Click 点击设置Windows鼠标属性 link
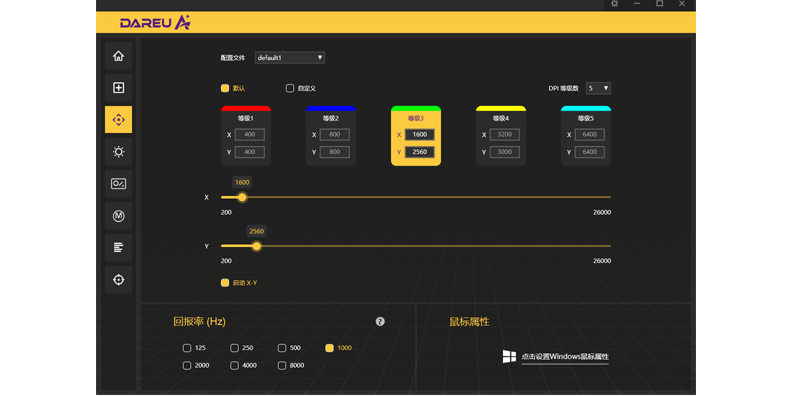Image resolution: width=792 pixels, height=396 pixels. (x=565, y=357)
